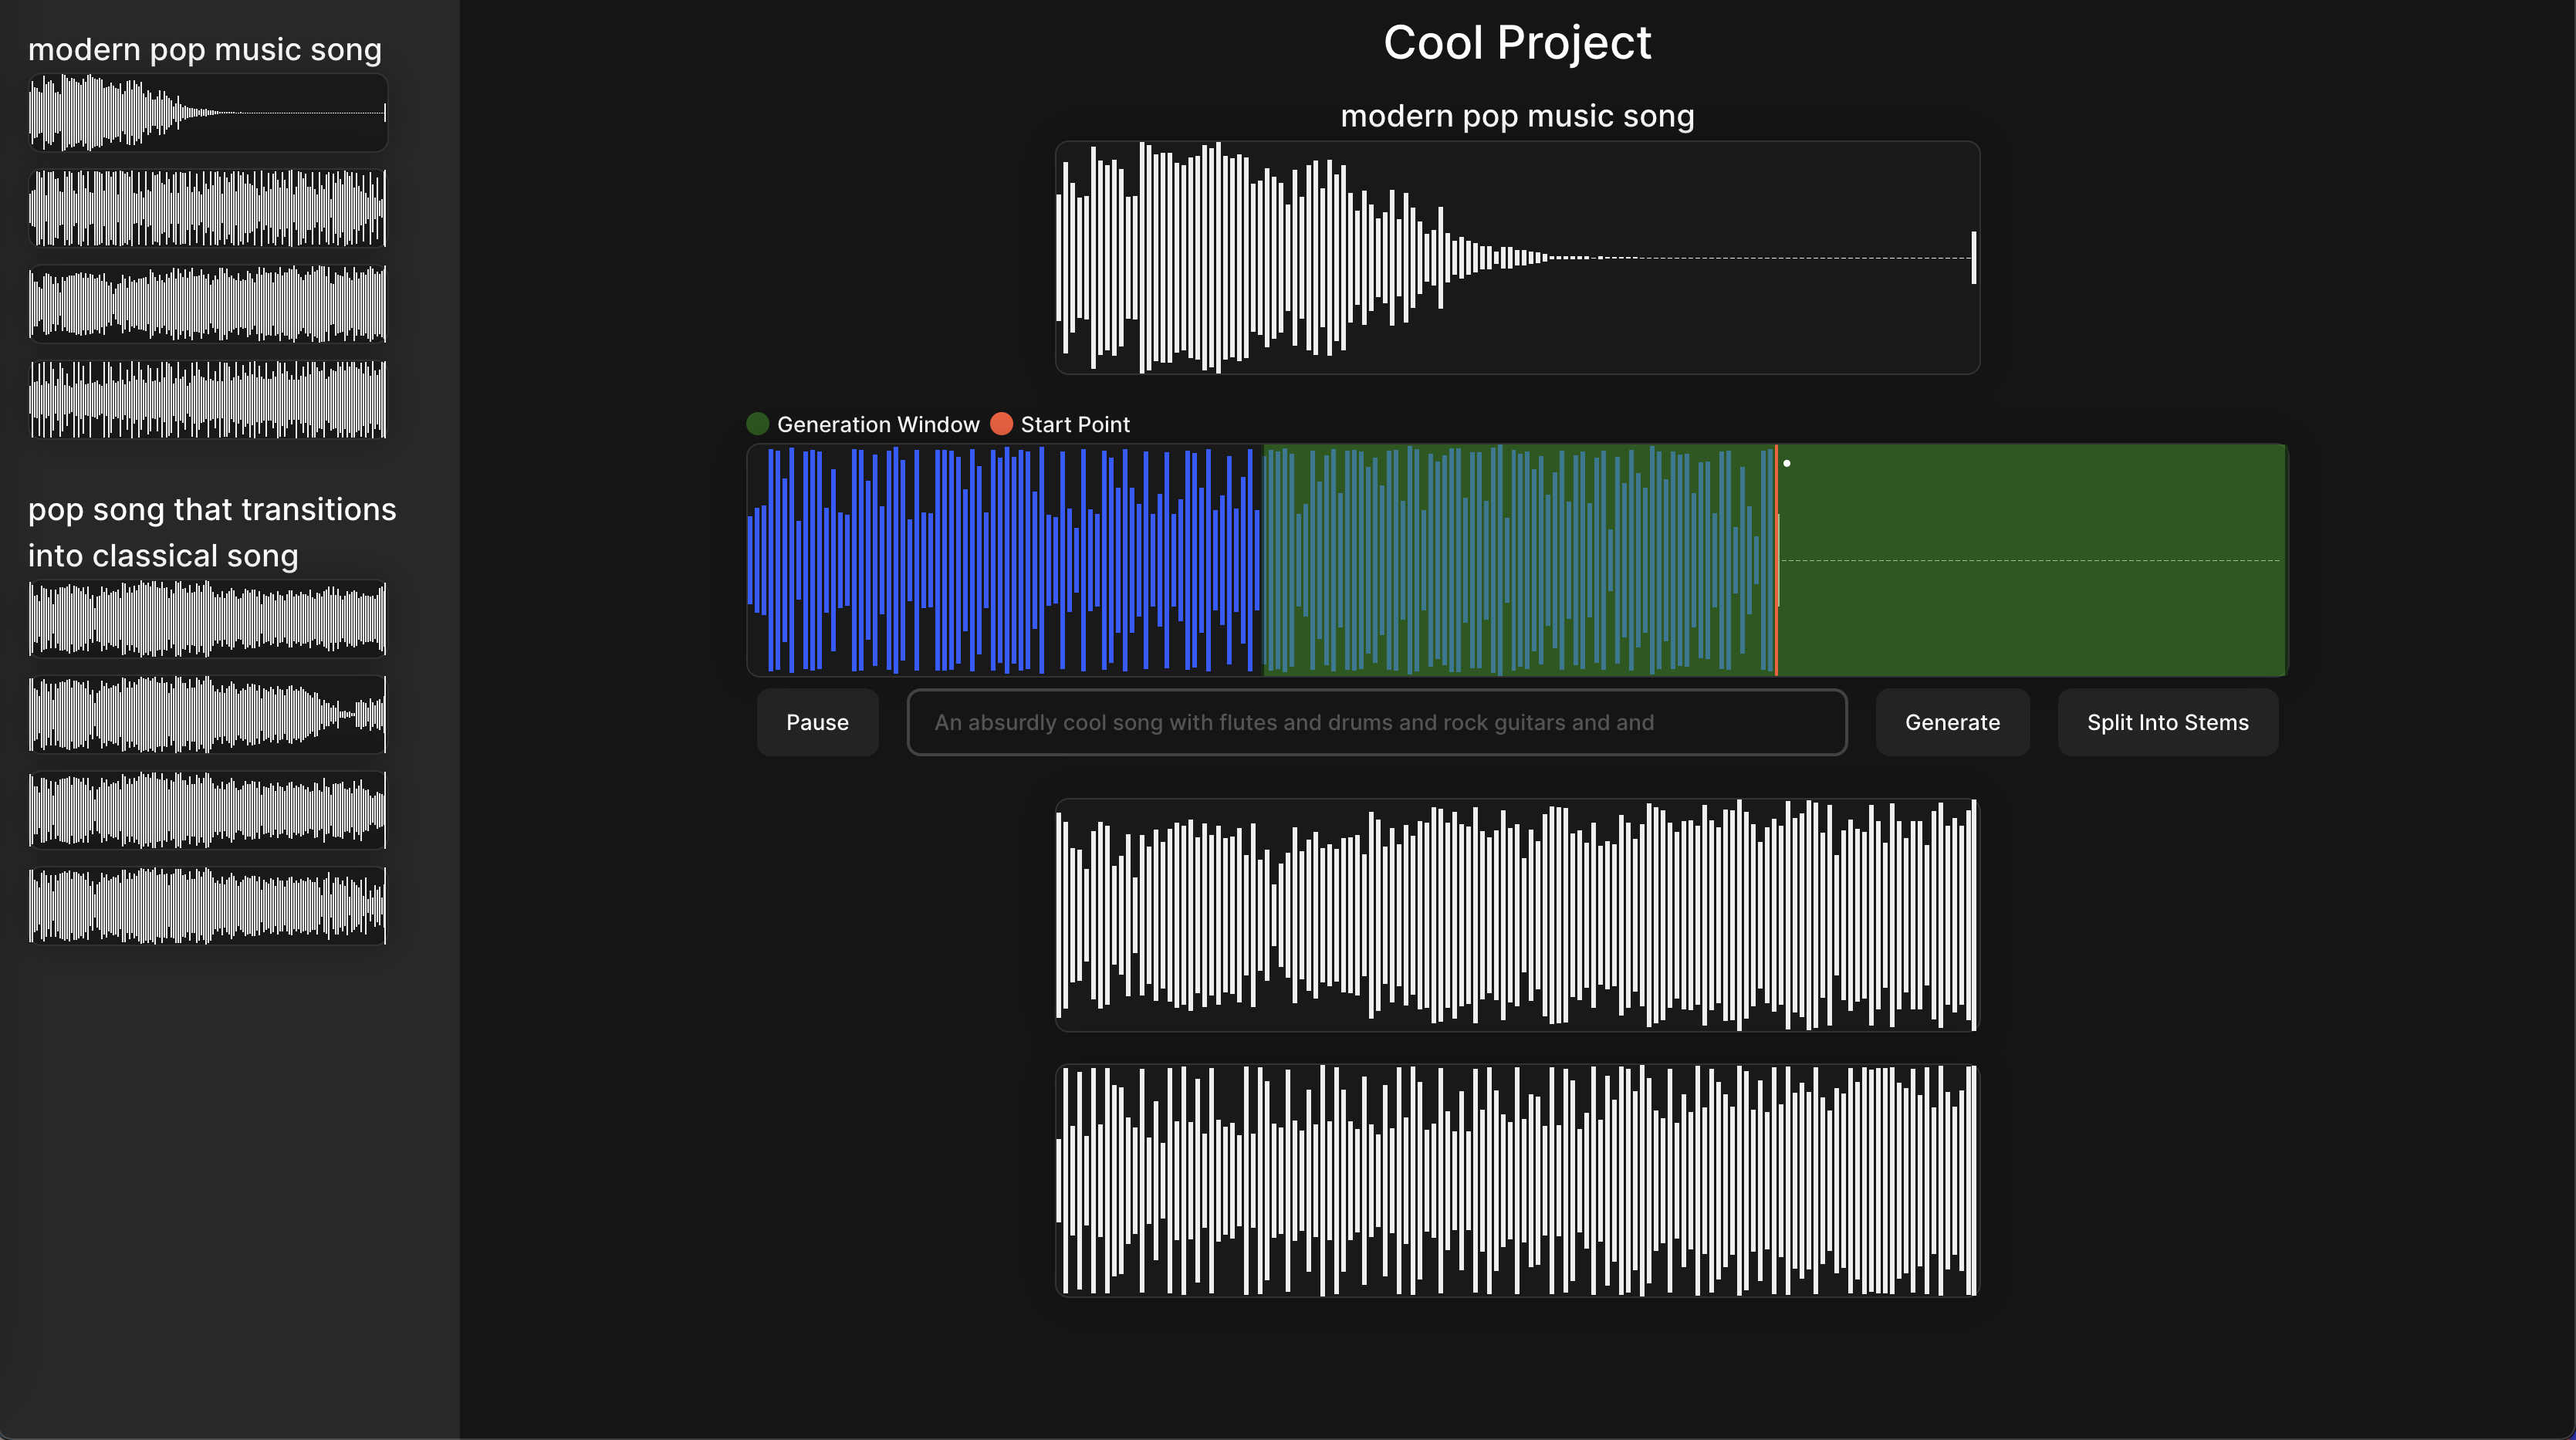This screenshot has width=2576, height=1440.
Task: Select second waveform under pop-to-classical song heading
Action: click(x=207, y=714)
